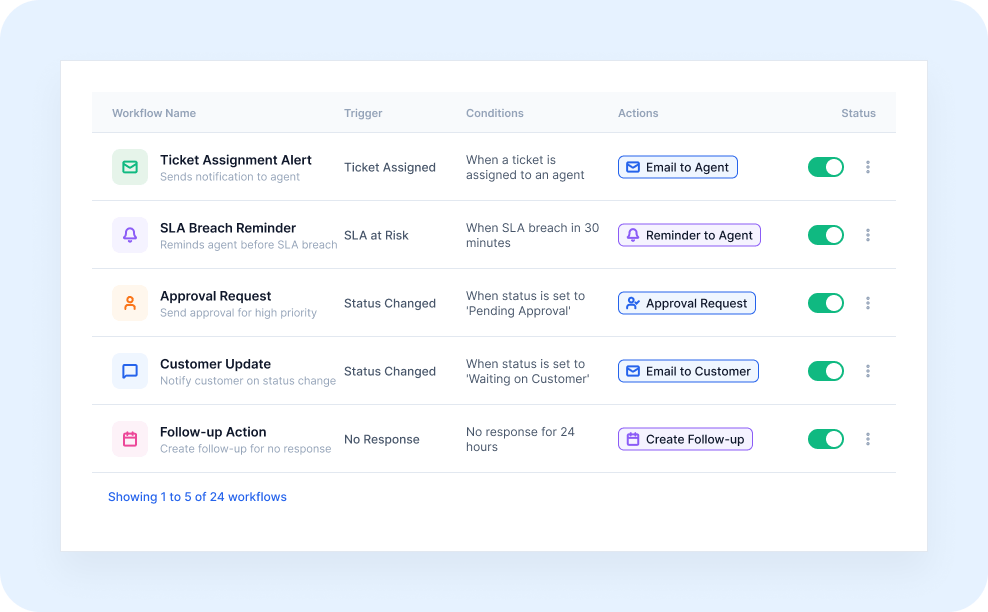988x612 pixels.
Task: Click the Showing 1 to 5 of 24 workflows link
Action: [x=197, y=497]
